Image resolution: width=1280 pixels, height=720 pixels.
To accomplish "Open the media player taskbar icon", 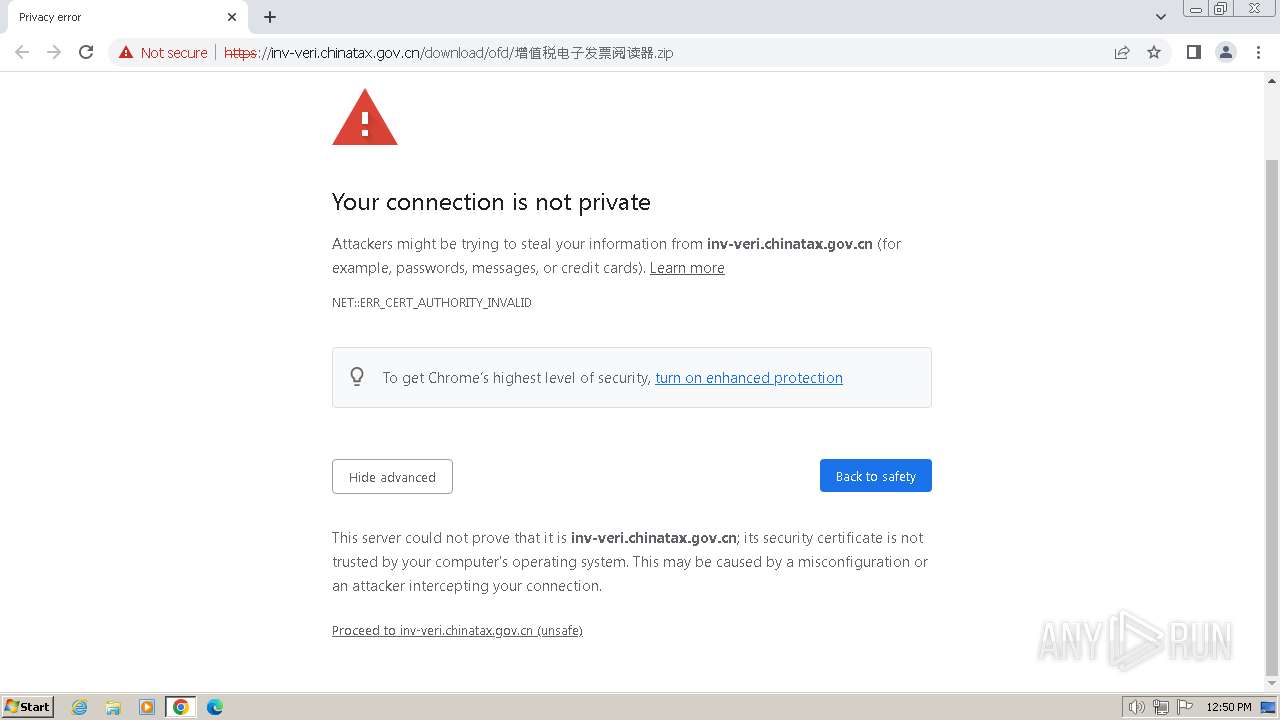I will pos(147,707).
